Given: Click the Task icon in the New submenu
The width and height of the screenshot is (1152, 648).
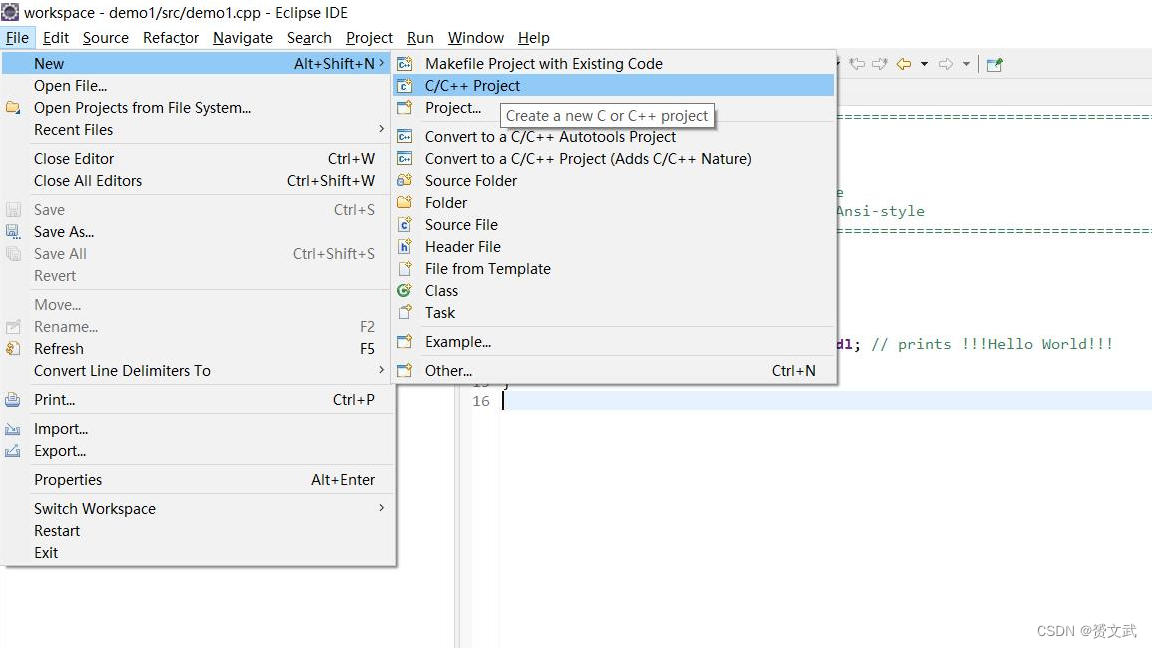Looking at the screenshot, I should pos(405,313).
